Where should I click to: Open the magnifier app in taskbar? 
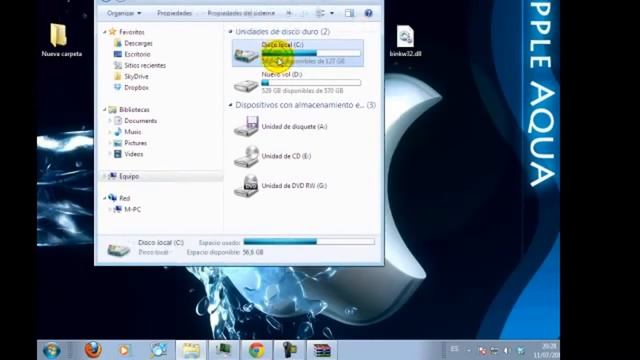158,350
